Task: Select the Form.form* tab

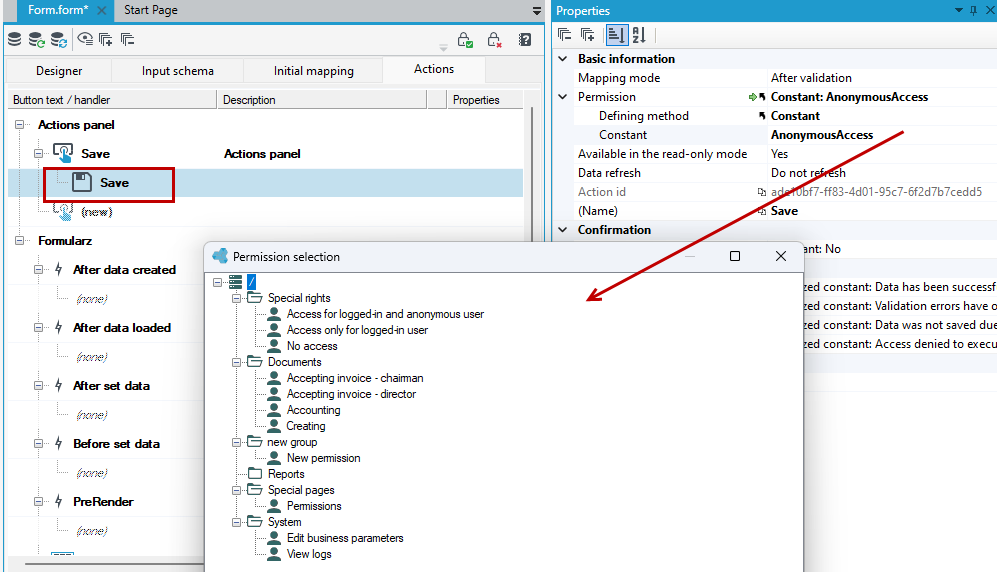Action: click(x=58, y=10)
